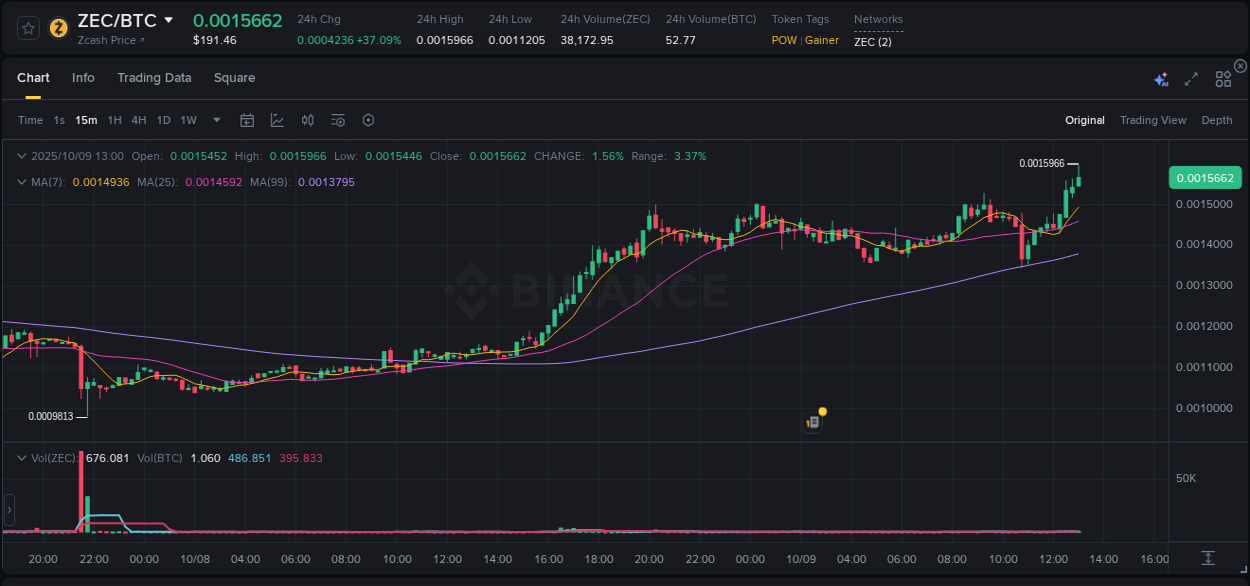Open chart settings via hexagon gear icon
Viewport: 1250px width, 586px height.
[368, 120]
